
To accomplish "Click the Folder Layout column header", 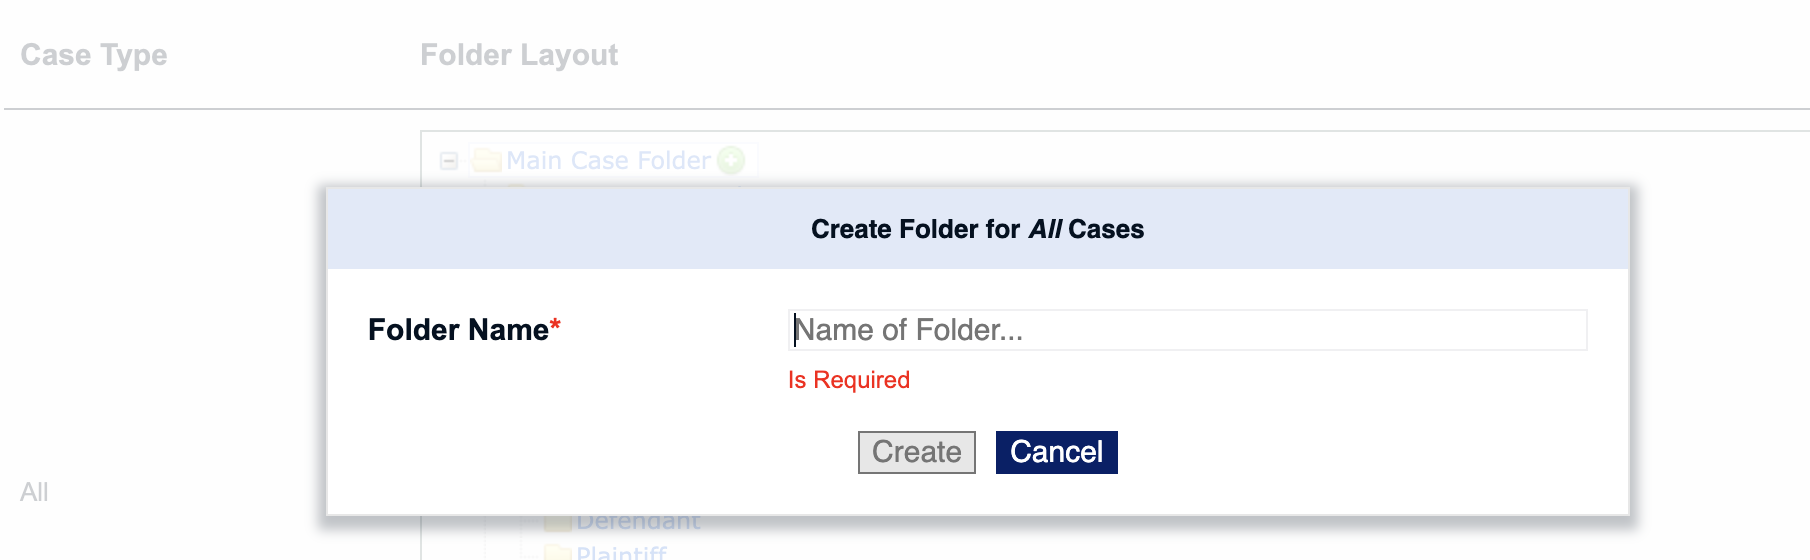I will [x=519, y=55].
